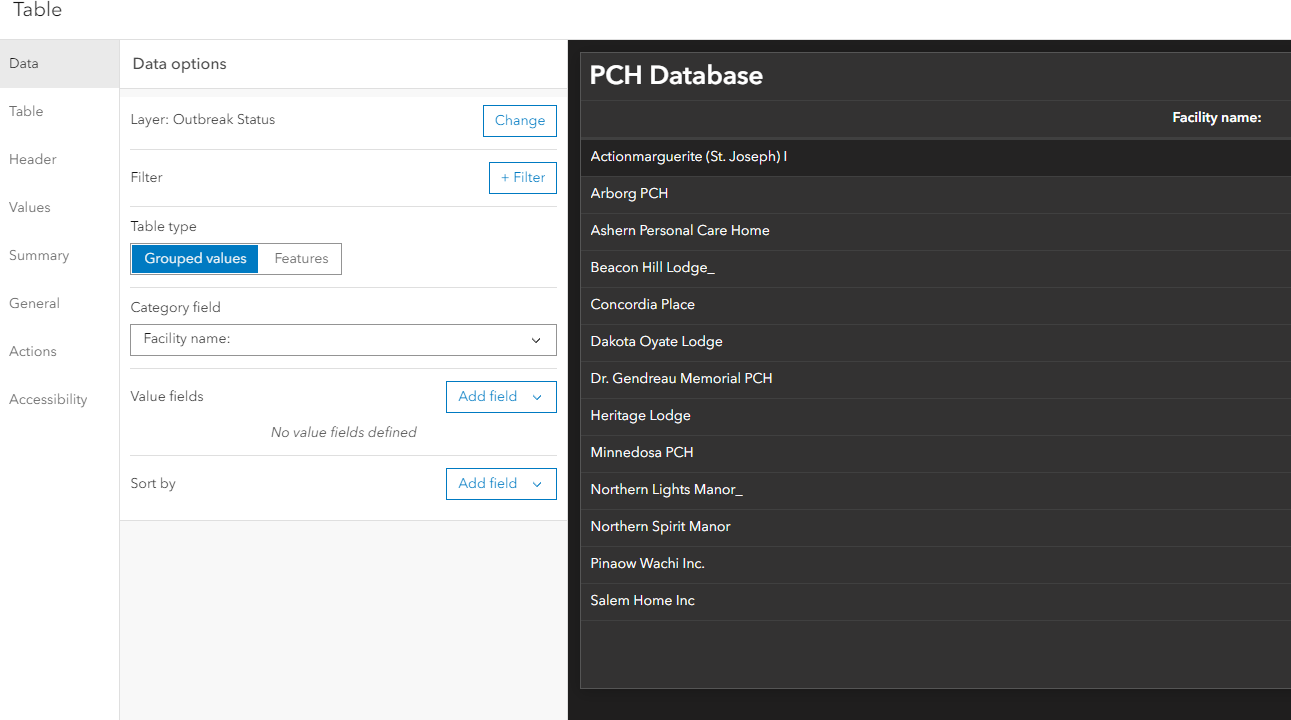Select the Minnedosa PCH row
1291x720 pixels.
935,453
